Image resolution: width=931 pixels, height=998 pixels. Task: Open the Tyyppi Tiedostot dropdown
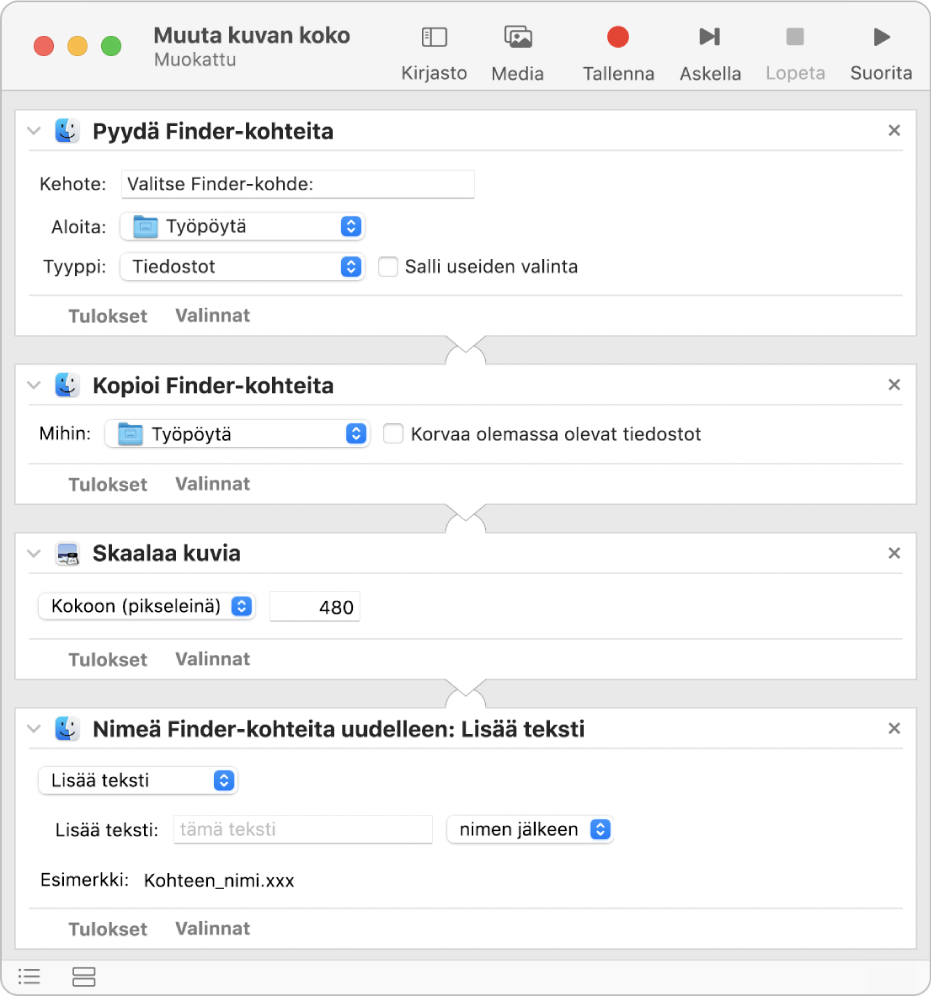241,267
